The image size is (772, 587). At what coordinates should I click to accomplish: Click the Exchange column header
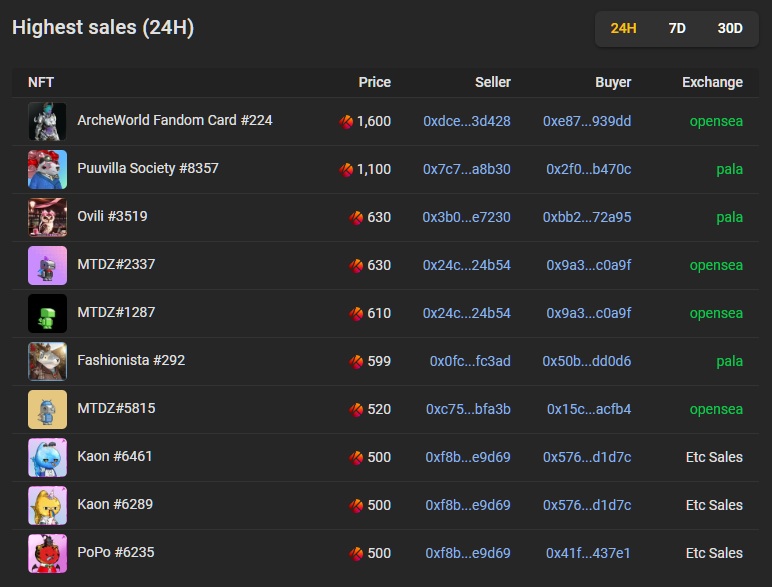coord(712,82)
